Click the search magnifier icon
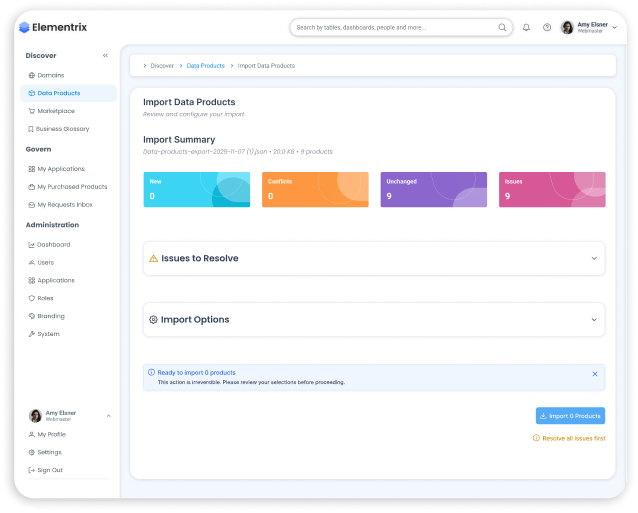The height and width of the screenshot is (513, 638). [502, 28]
